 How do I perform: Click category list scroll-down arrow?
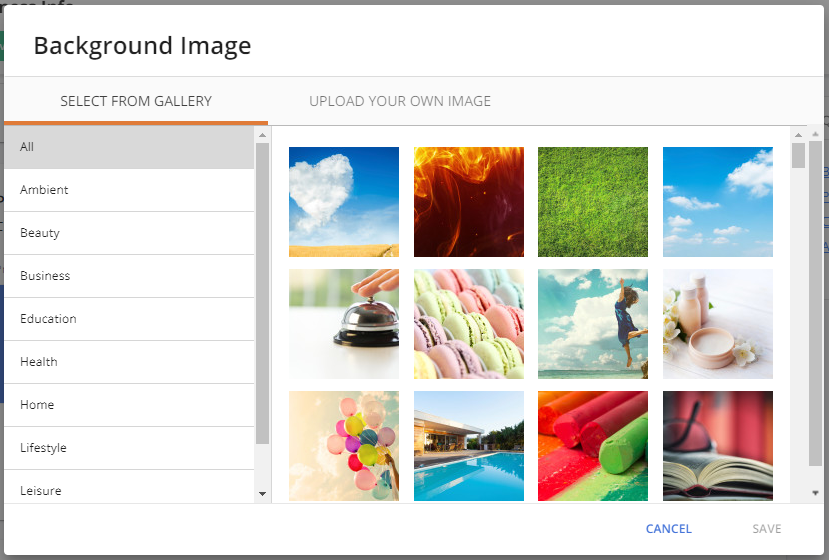262,494
